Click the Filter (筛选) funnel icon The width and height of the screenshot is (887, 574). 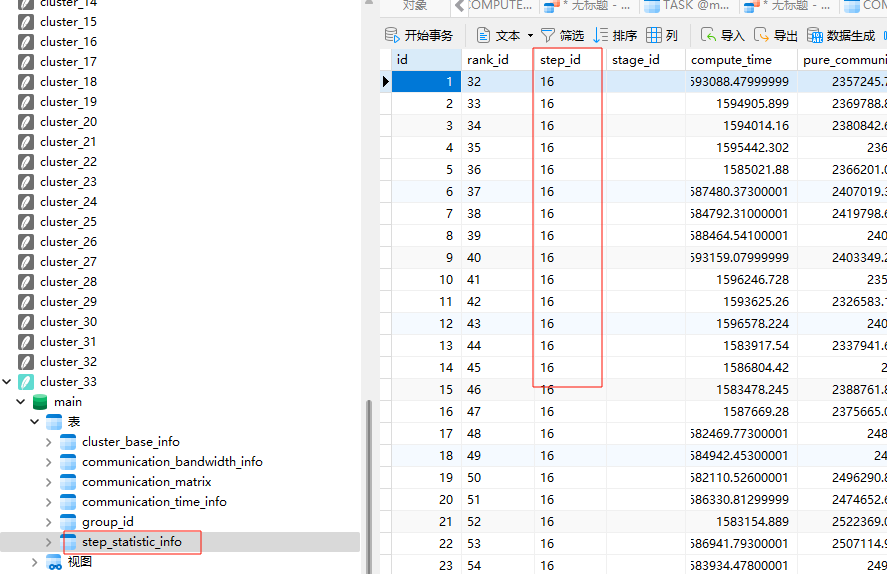(x=548, y=36)
